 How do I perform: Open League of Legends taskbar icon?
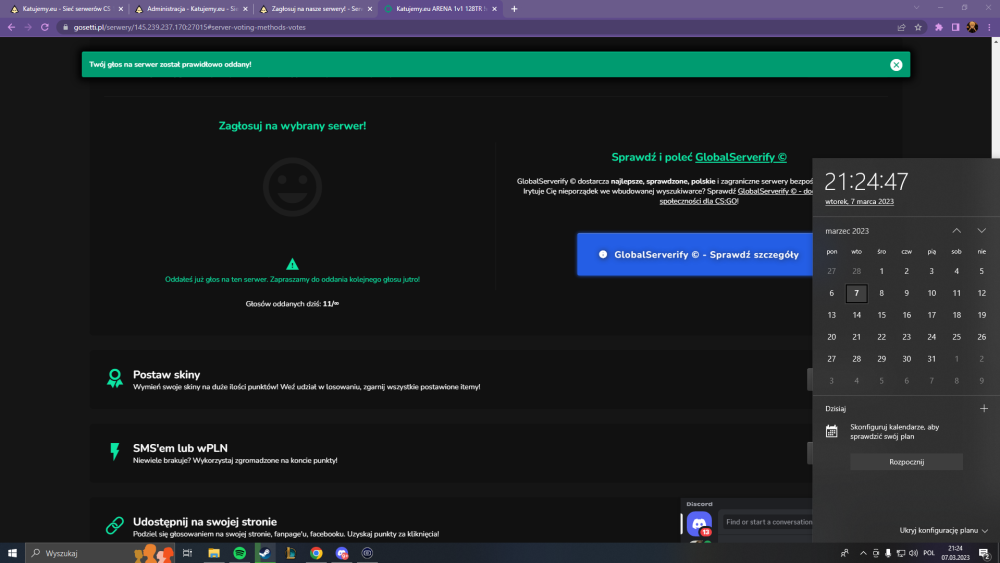point(291,553)
